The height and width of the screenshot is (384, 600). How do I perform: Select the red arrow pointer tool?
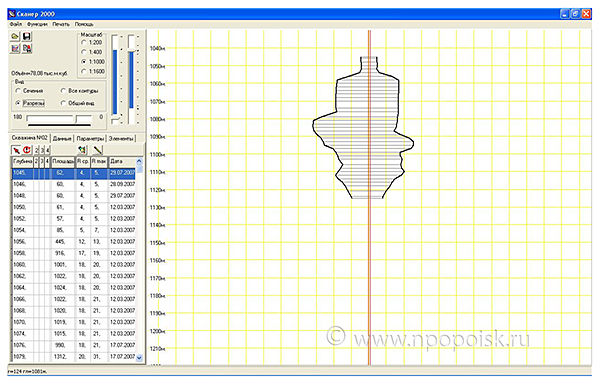[x=16, y=150]
